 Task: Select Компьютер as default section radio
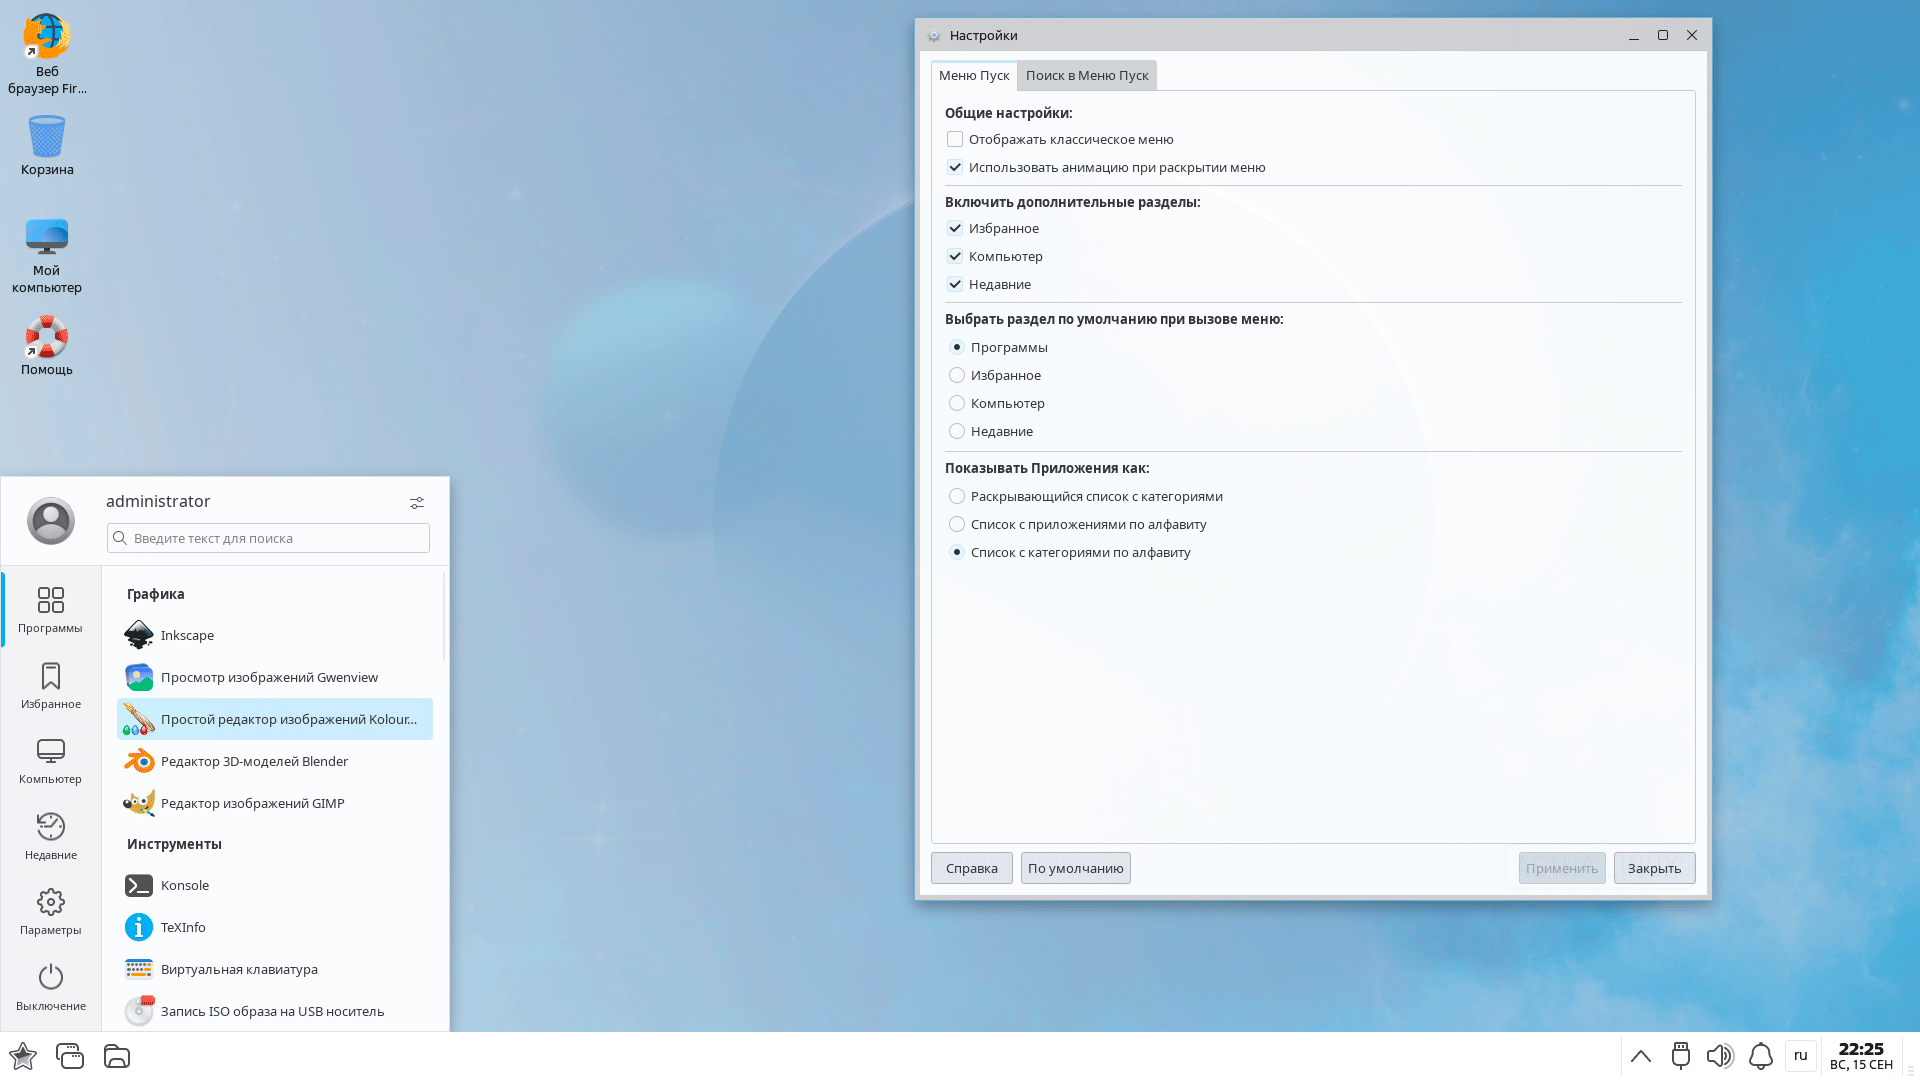tap(957, 404)
